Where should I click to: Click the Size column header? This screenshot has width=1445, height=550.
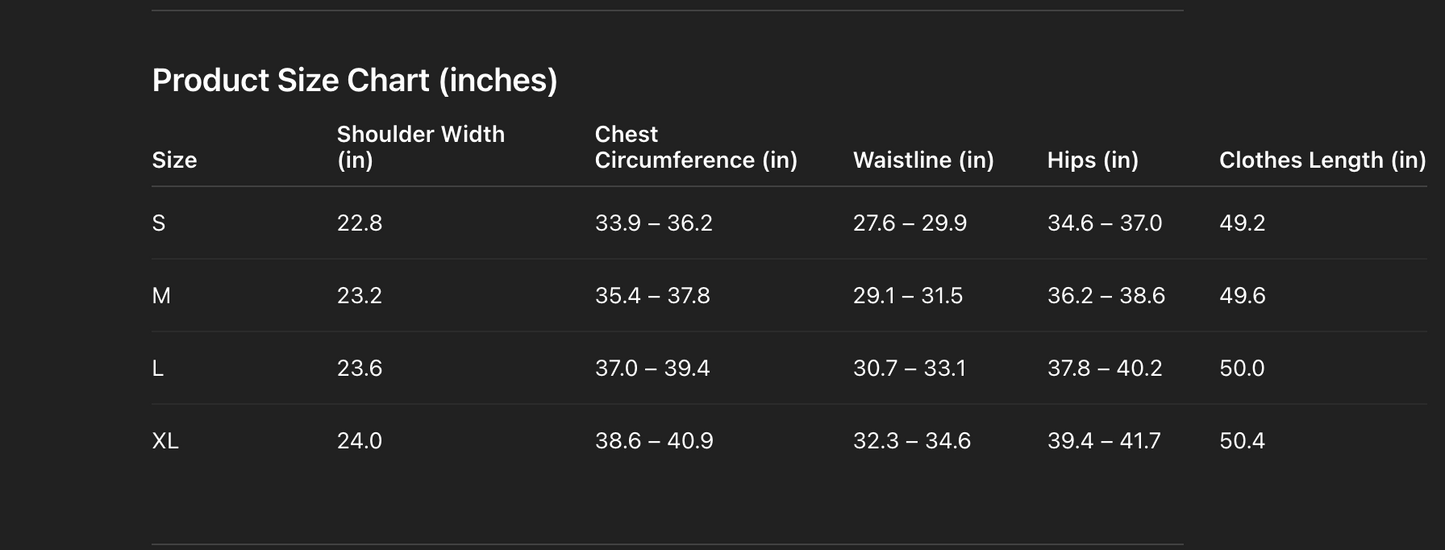pos(174,160)
